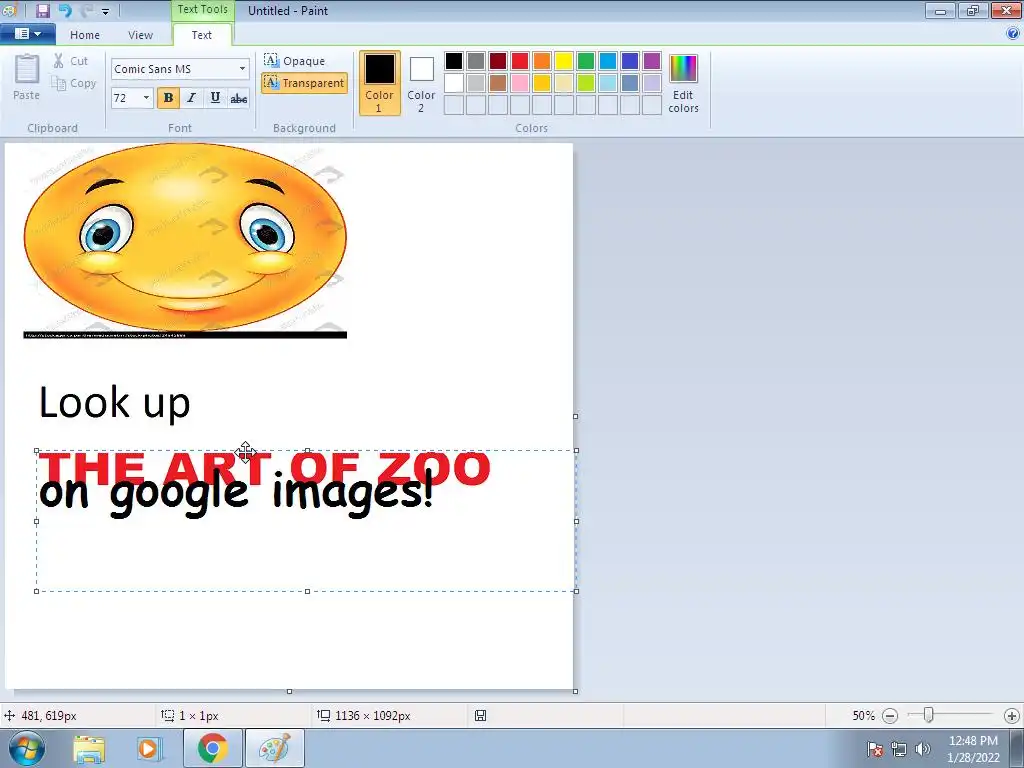Click the network tray icon
The width and height of the screenshot is (1024, 768).
click(x=899, y=749)
